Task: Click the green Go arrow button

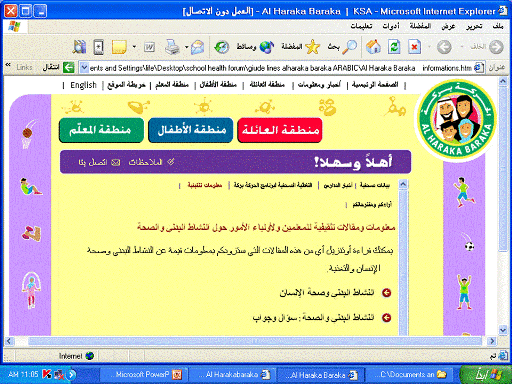Action: point(68,68)
